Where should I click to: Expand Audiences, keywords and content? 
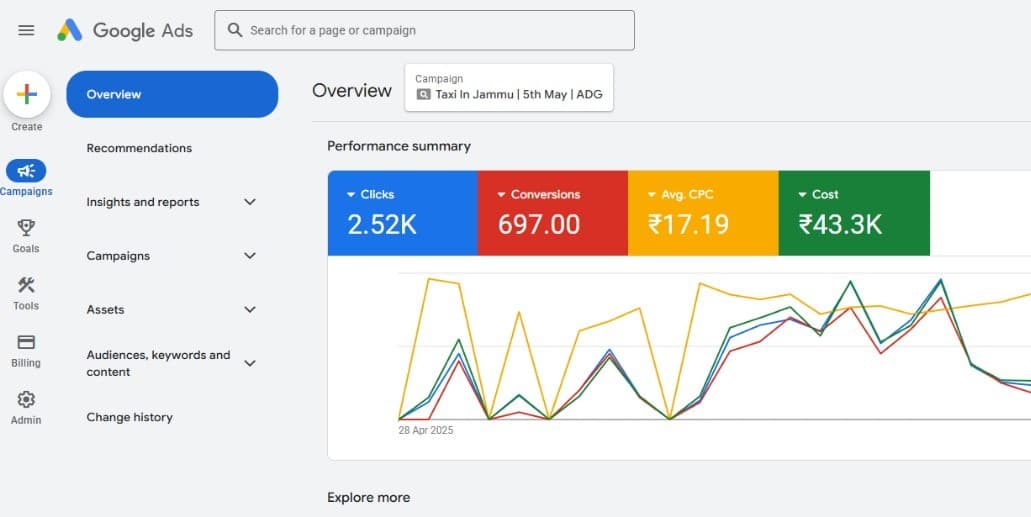[x=250, y=363]
